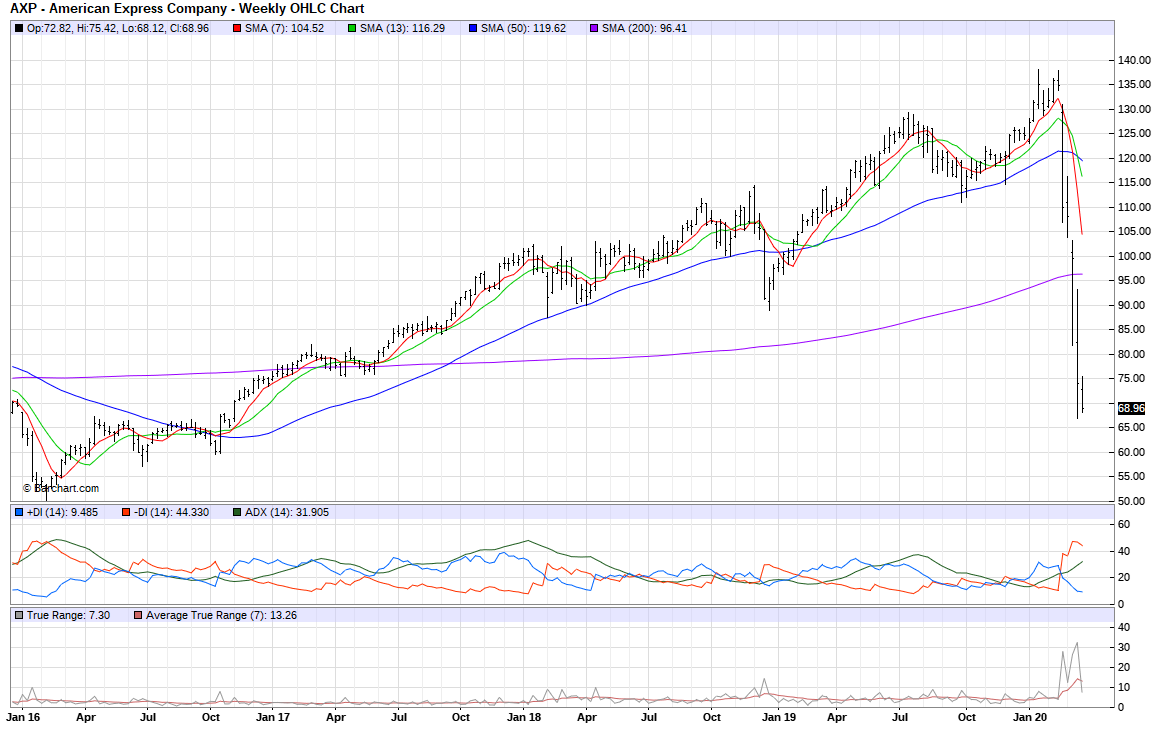Click the red SMA (7) legend swatch
Screen dimensions: 1156x748
(237, 29)
